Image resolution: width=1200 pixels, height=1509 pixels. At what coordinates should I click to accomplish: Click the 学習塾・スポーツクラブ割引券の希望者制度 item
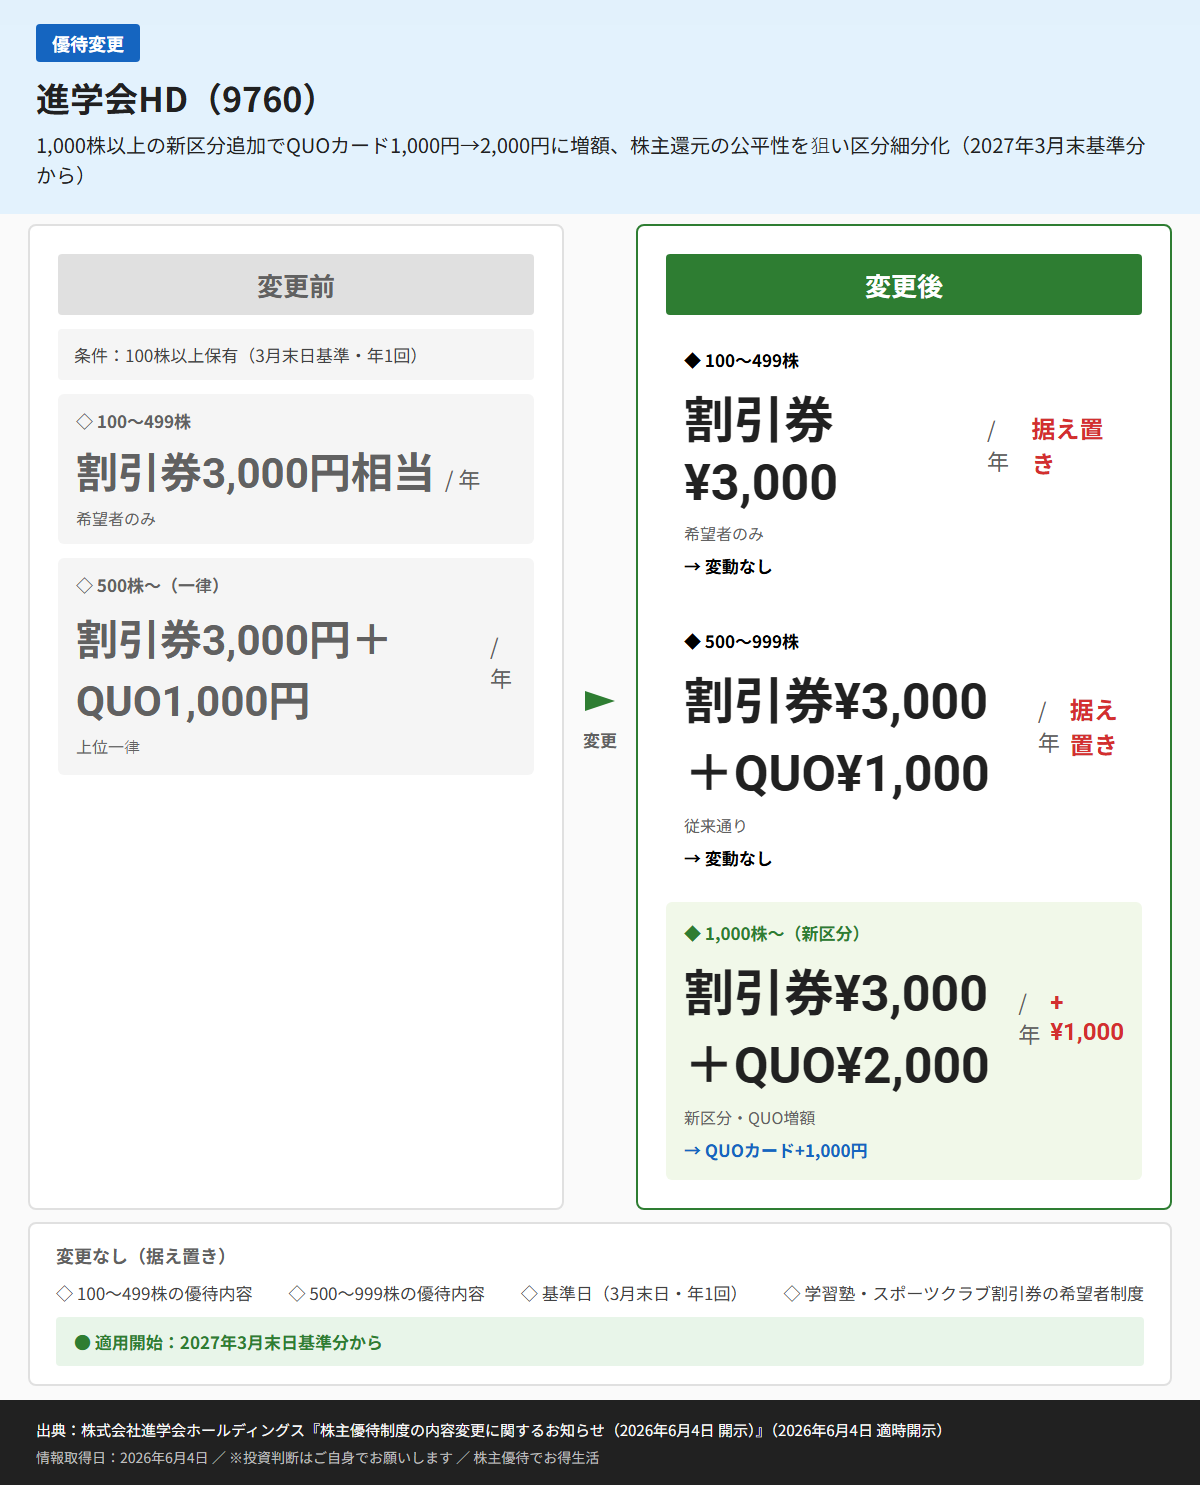pyautogui.click(x=964, y=1294)
